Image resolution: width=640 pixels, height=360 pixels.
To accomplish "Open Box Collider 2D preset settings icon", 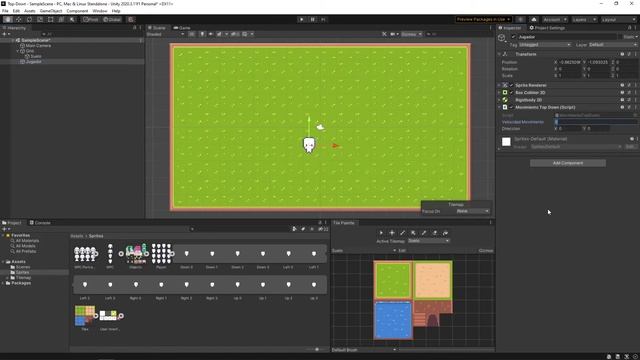I will click(629, 93).
